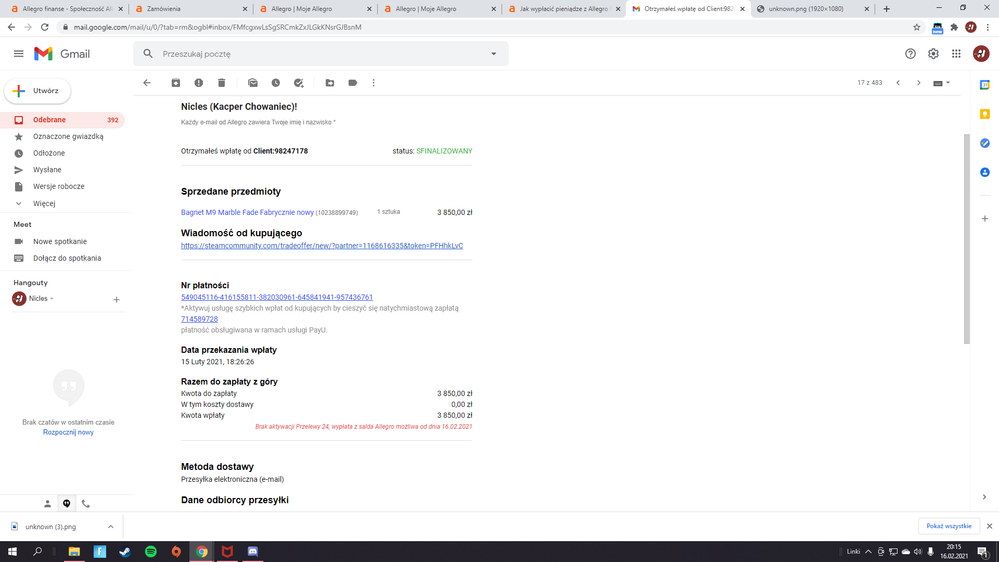The image size is (999, 562).
Task: Expand the Więcej section in sidebar
Action: pos(44,203)
